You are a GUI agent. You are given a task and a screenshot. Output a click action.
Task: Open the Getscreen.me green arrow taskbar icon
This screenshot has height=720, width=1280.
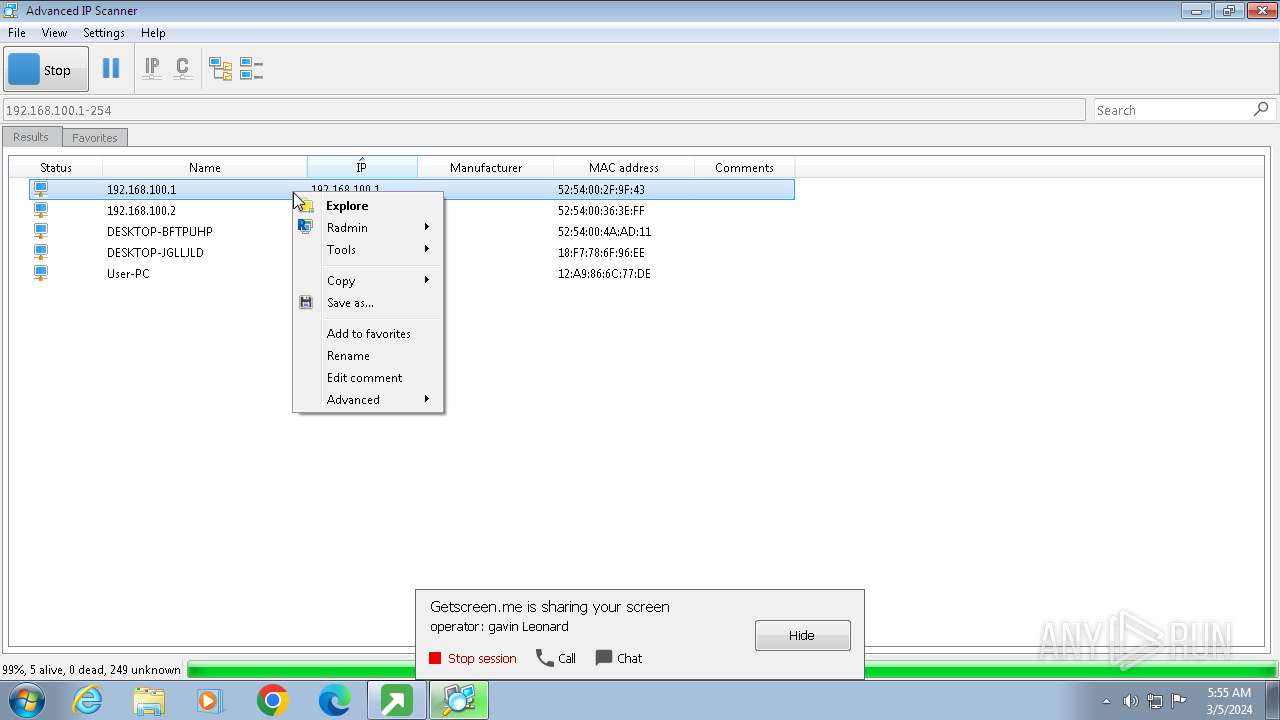[x=396, y=701]
